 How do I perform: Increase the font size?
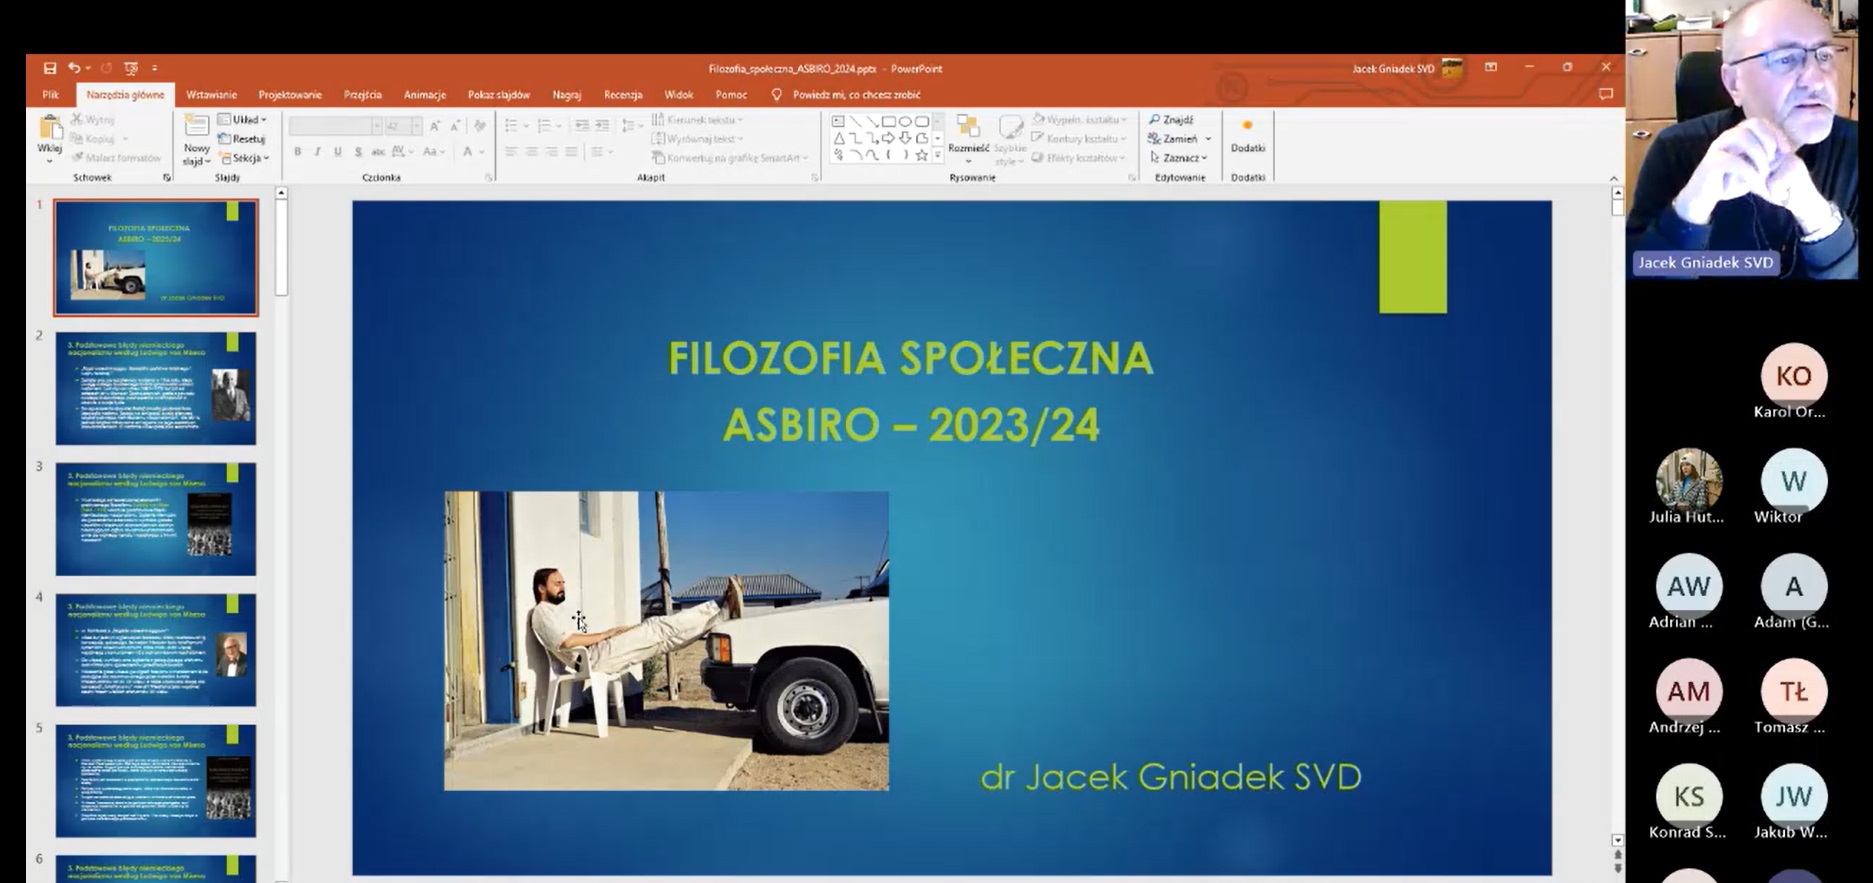click(x=435, y=126)
